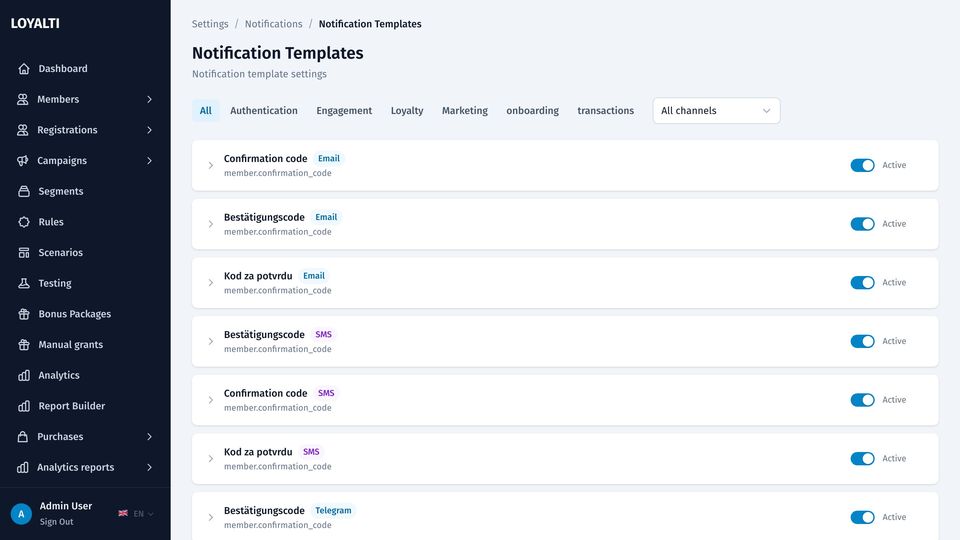
Task: Expand the Analytics reports submenu chevron
Action: [x=149, y=467]
